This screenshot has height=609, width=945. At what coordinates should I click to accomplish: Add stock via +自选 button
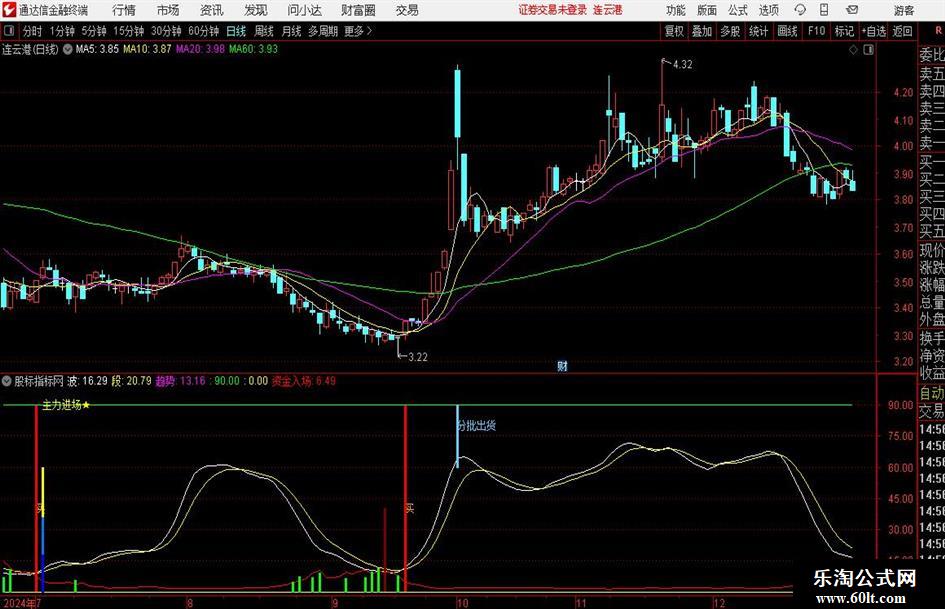click(874, 31)
